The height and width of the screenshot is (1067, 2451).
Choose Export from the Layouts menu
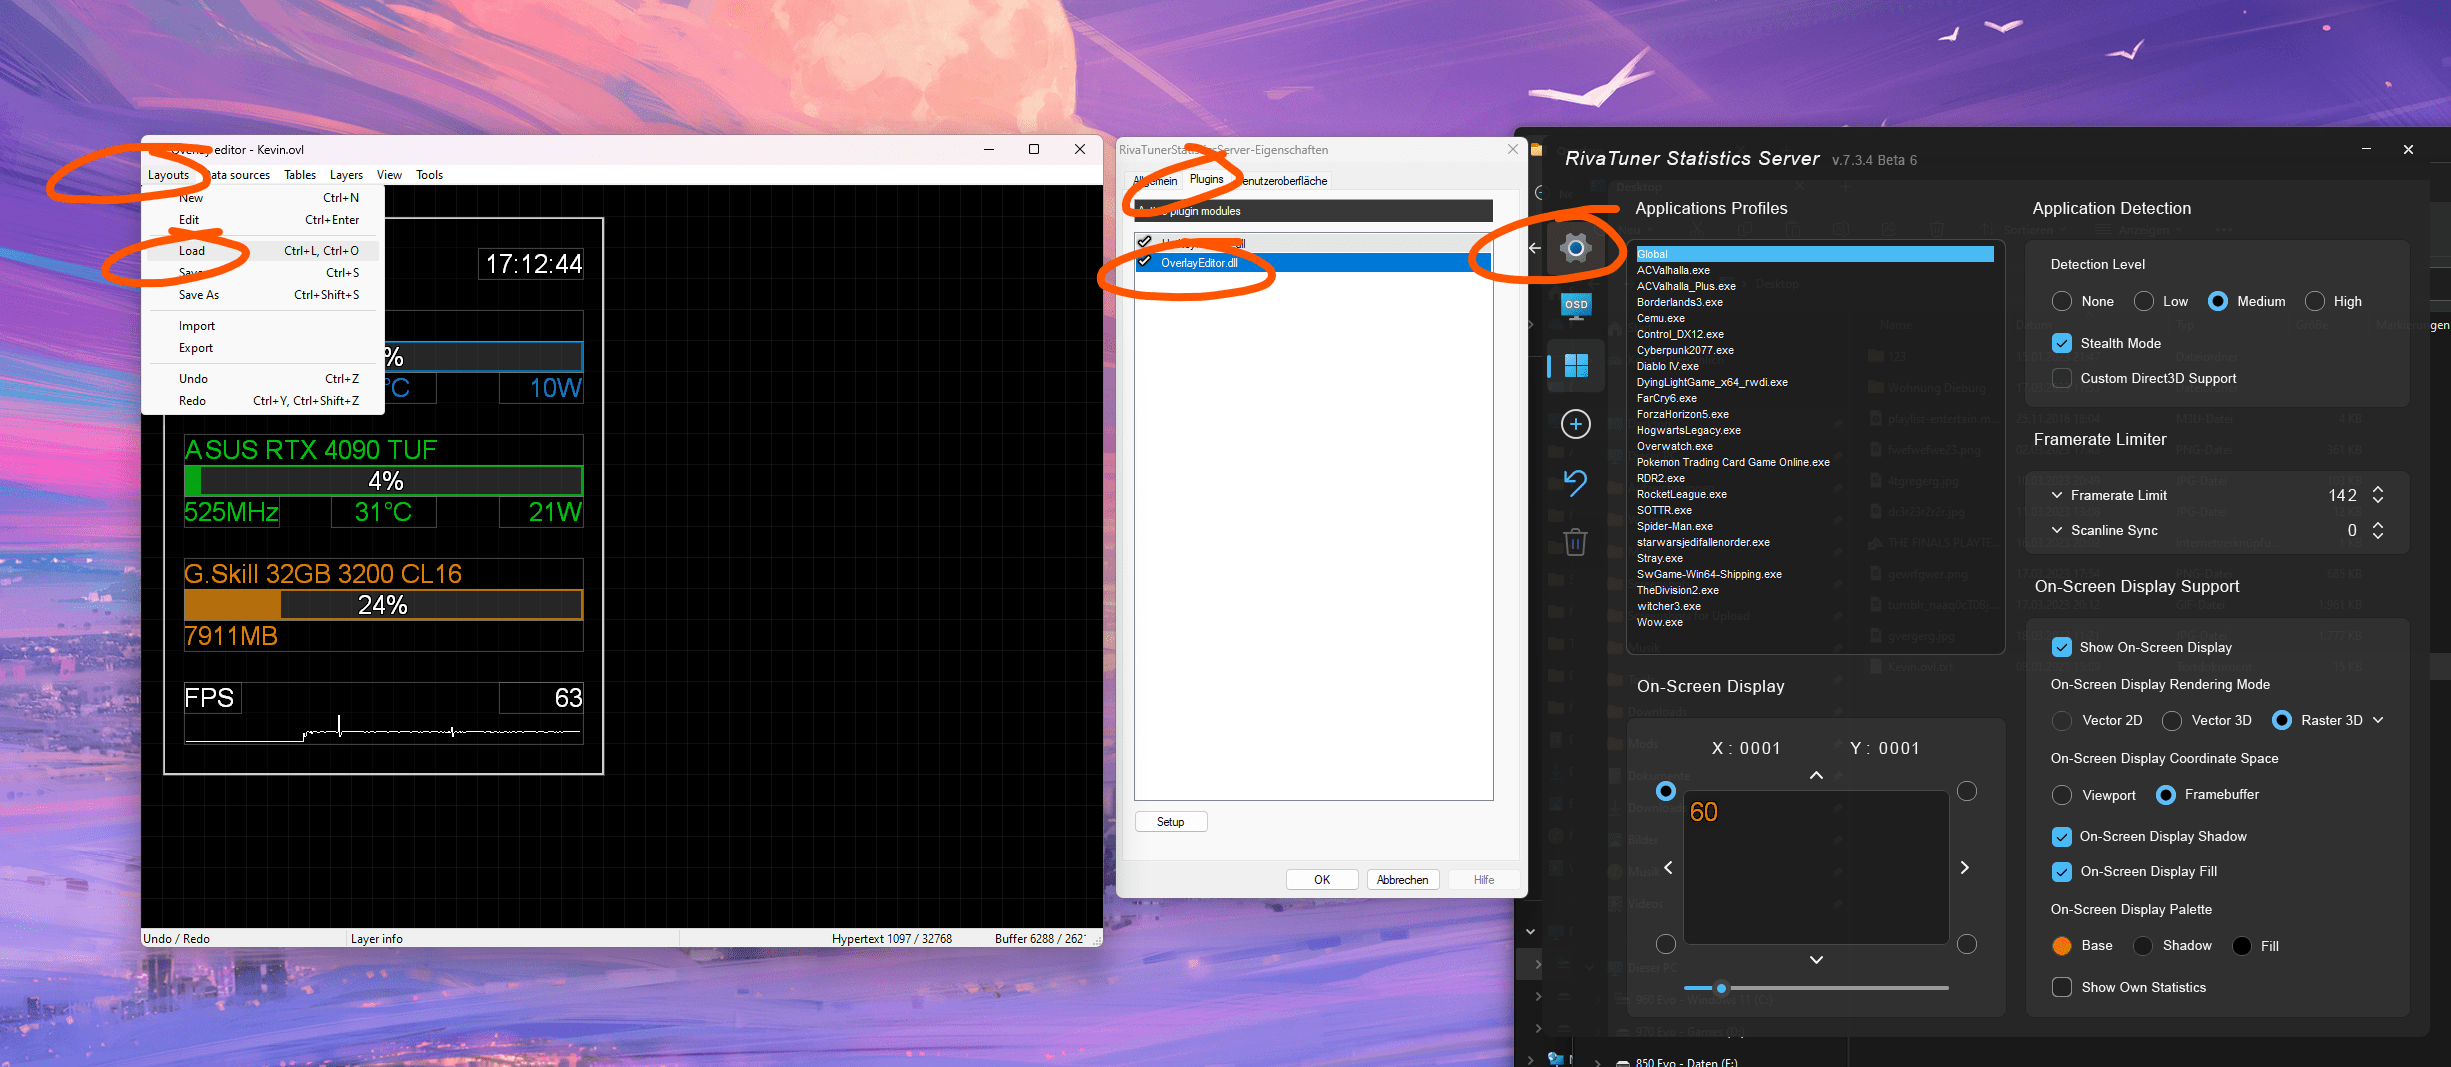point(263,348)
